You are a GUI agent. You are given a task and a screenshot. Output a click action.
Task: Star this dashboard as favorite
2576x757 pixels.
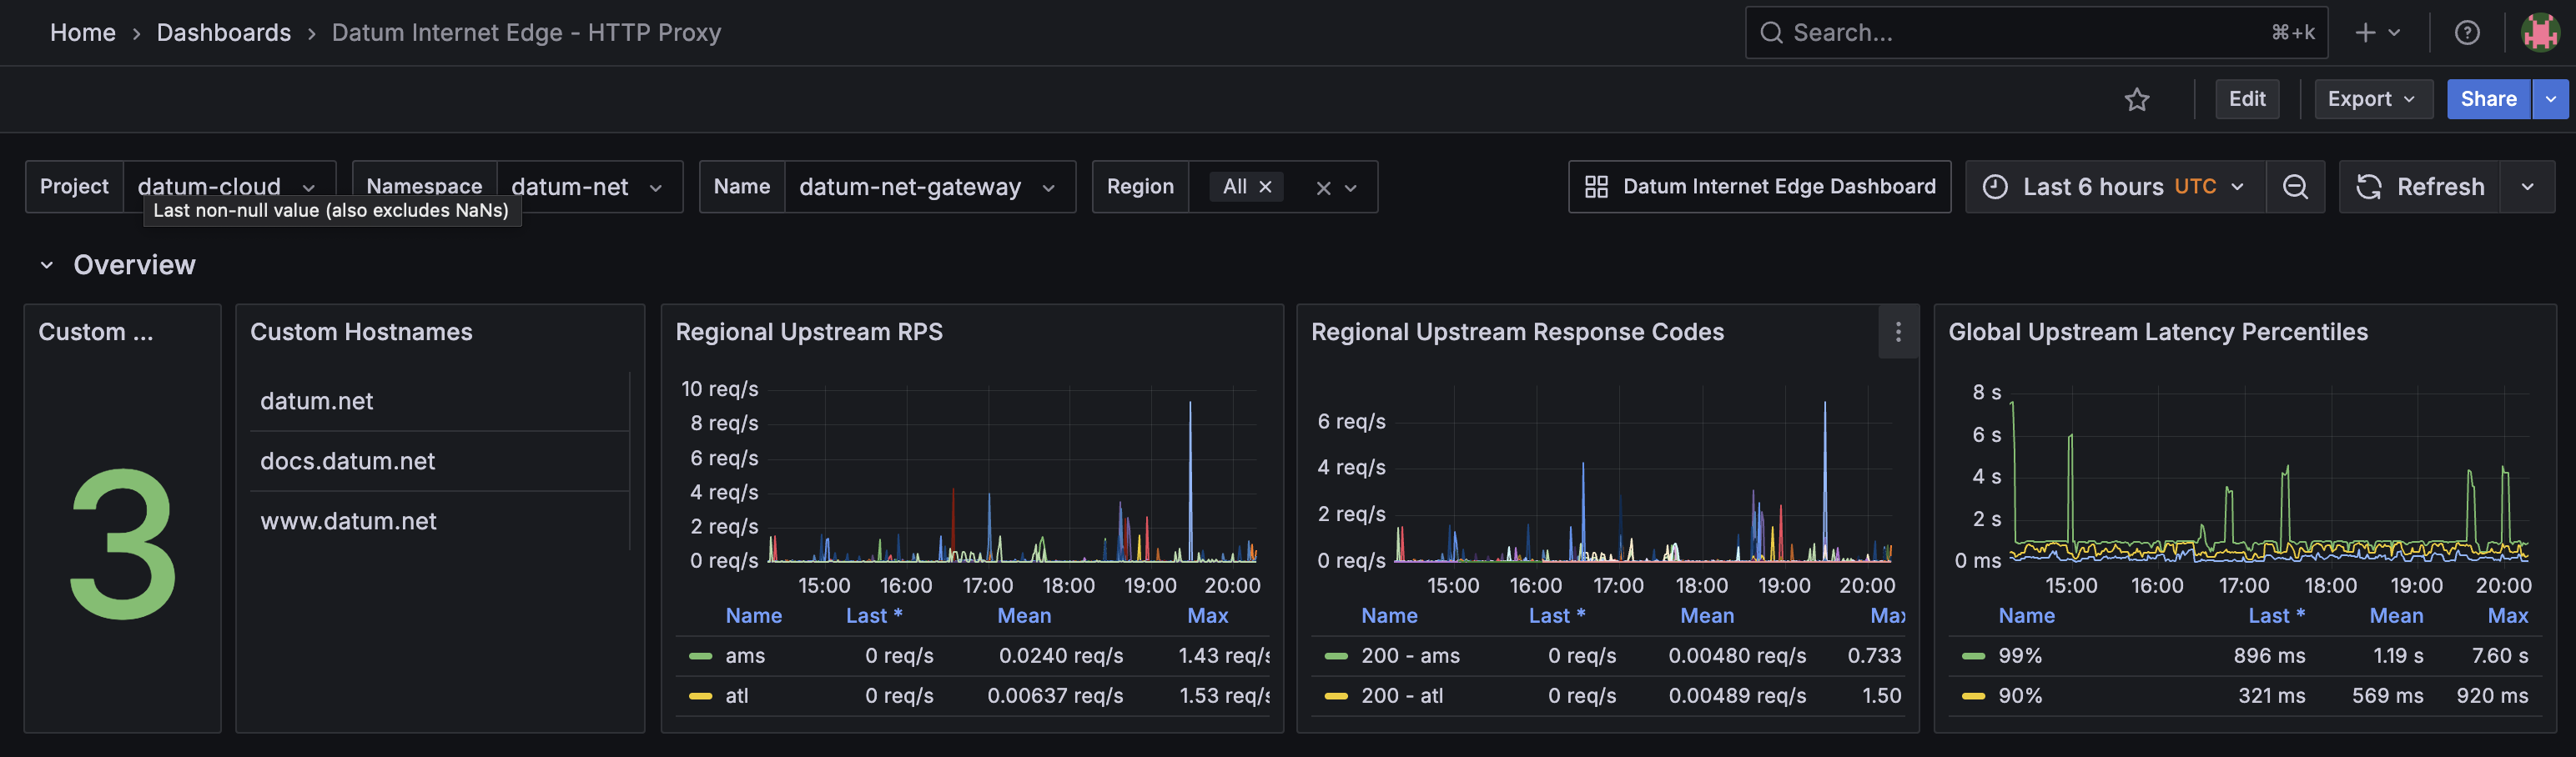pos(2137,99)
